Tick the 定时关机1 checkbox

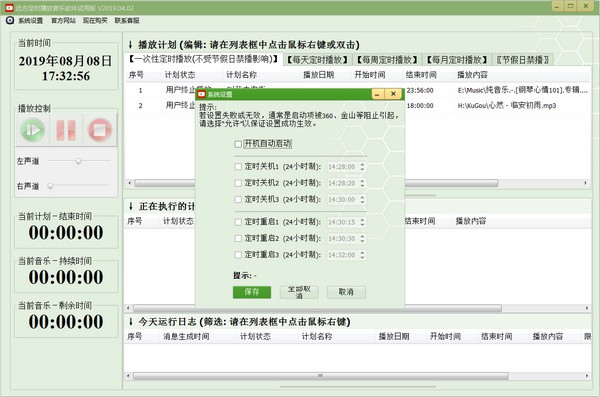[238, 167]
